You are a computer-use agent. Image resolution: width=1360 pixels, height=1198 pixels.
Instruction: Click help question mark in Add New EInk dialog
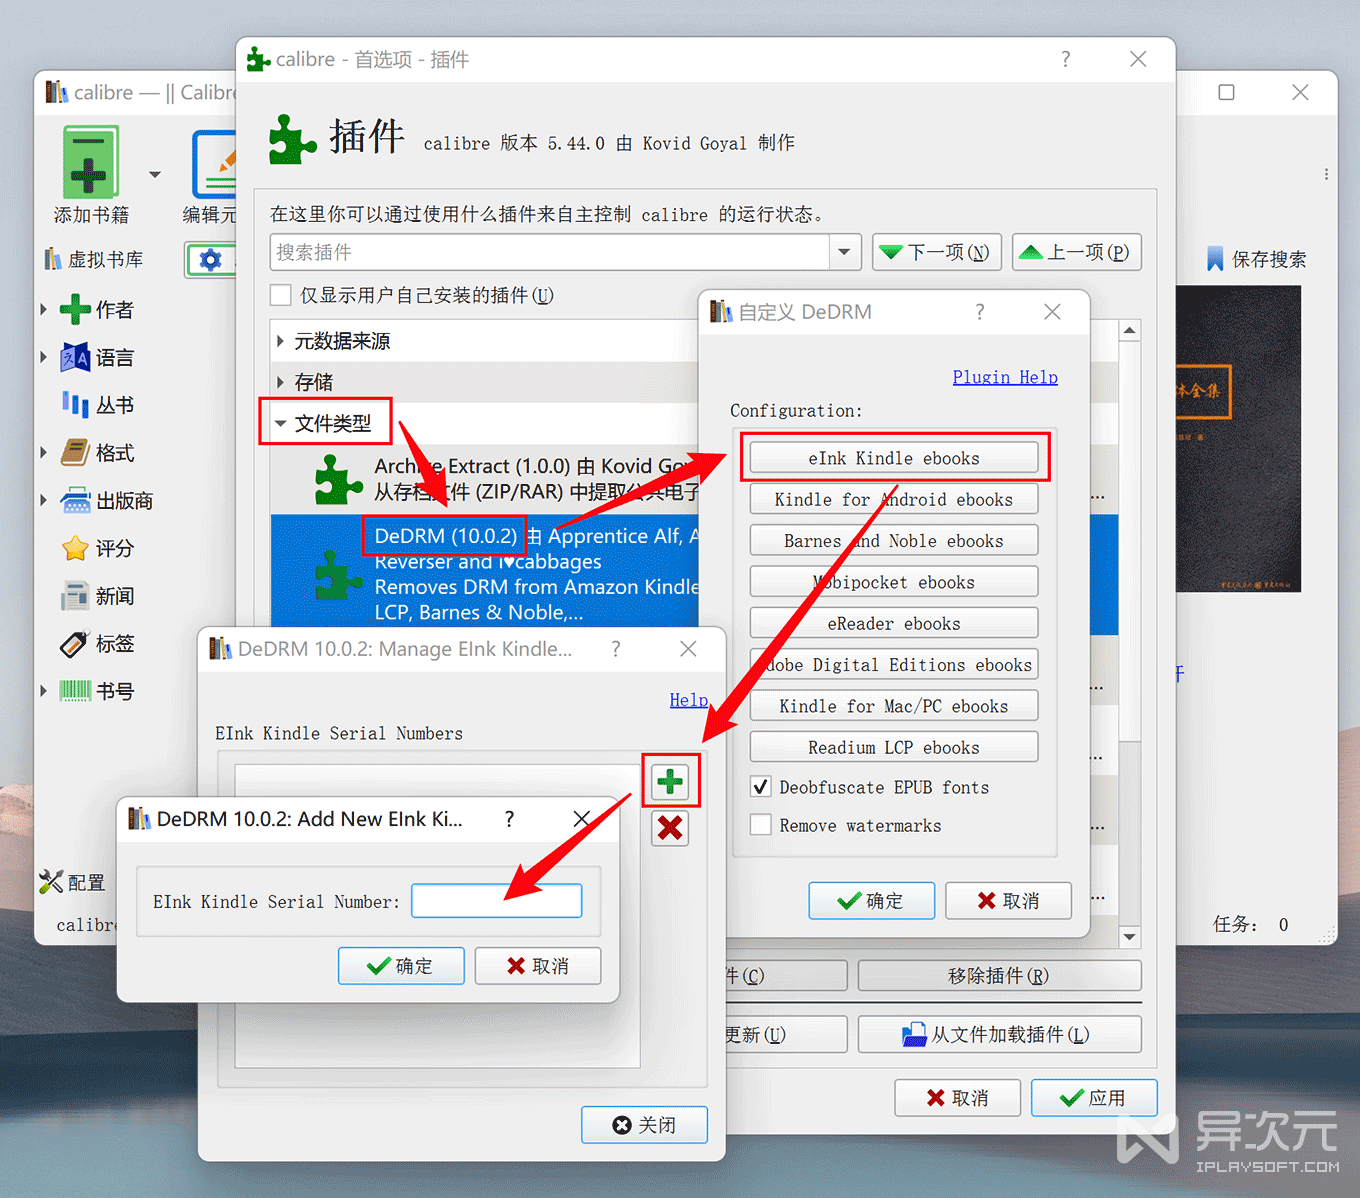point(510,819)
